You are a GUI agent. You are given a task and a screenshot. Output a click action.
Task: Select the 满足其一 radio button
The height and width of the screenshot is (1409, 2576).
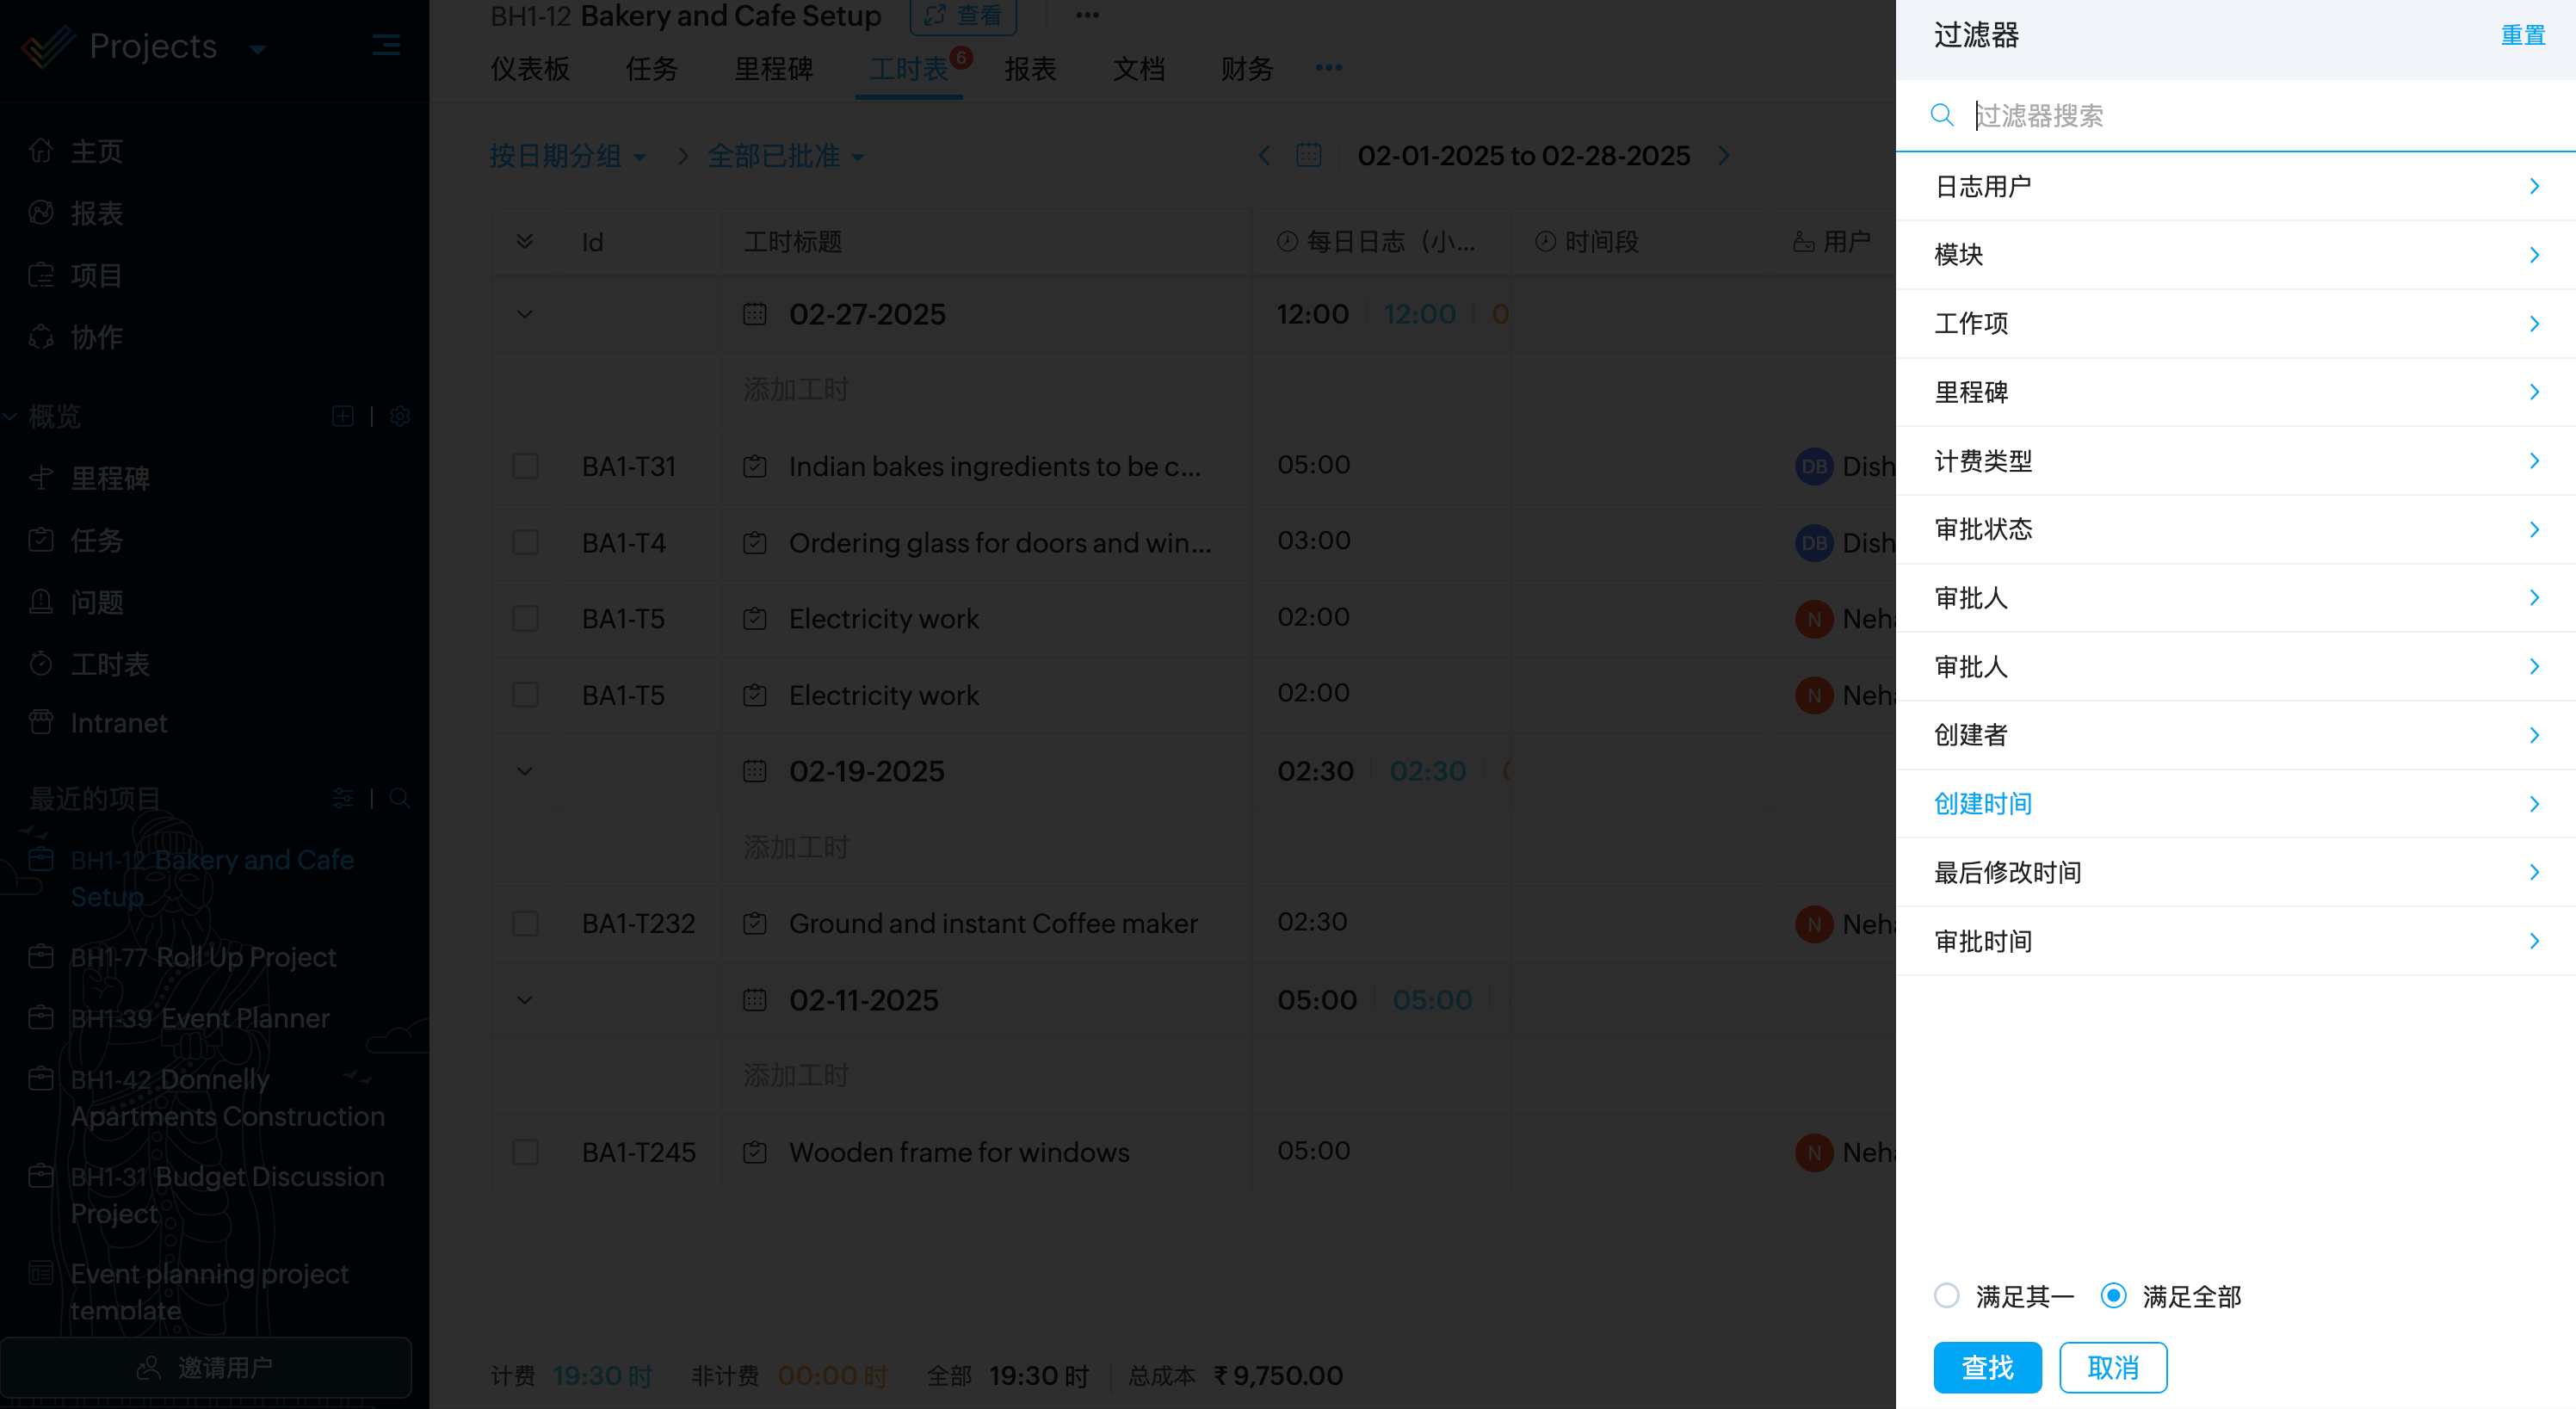coord(1946,1296)
